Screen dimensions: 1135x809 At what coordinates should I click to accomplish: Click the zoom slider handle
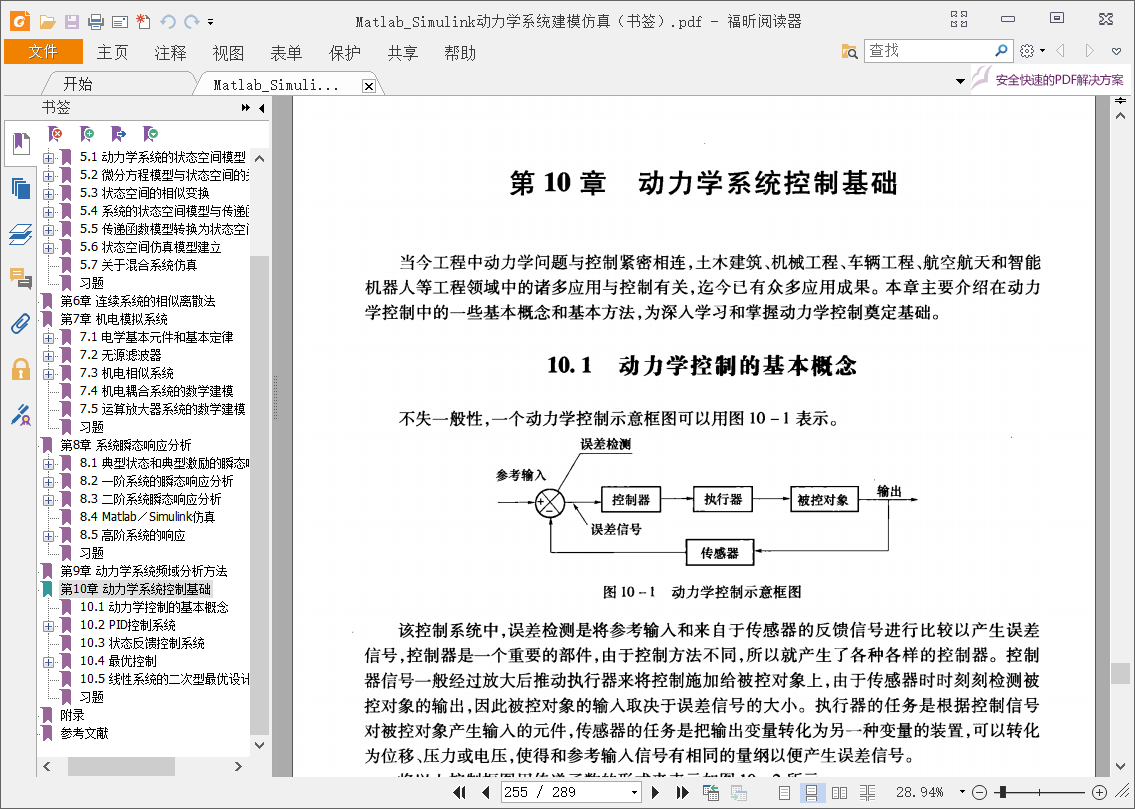point(1002,792)
